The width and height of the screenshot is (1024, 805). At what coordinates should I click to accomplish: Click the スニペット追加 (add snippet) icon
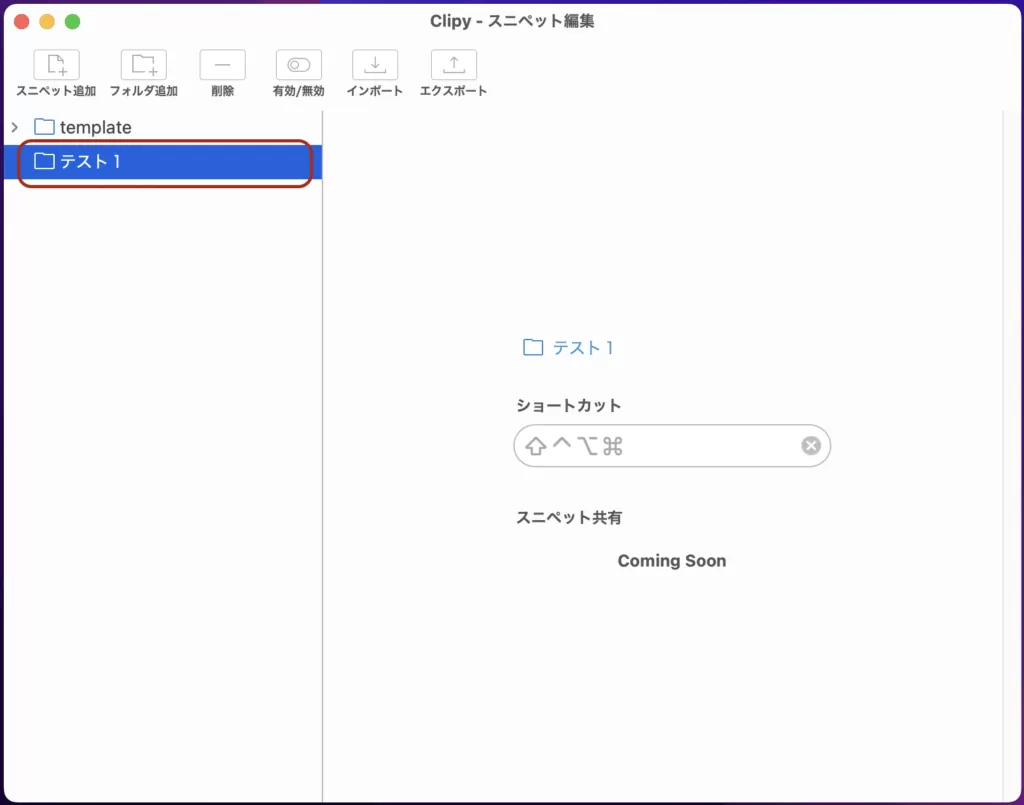click(x=56, y=65)
